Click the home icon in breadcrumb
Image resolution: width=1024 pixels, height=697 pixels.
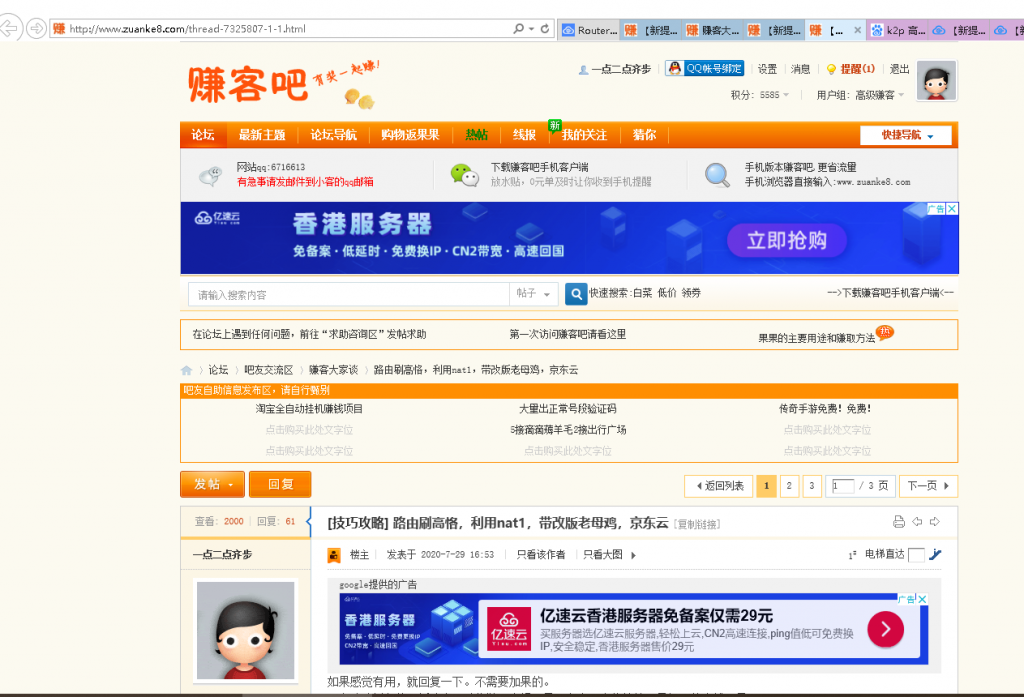[x=187, y=370]
